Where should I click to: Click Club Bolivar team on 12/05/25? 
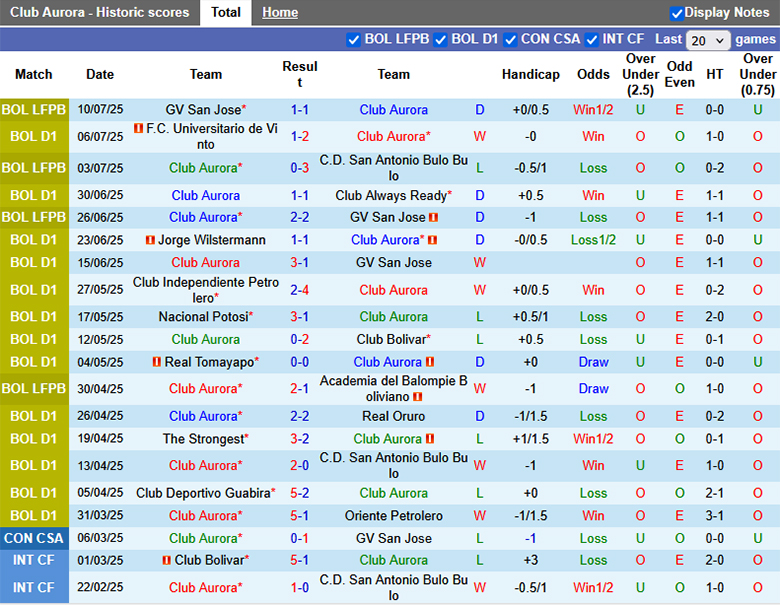393,339
